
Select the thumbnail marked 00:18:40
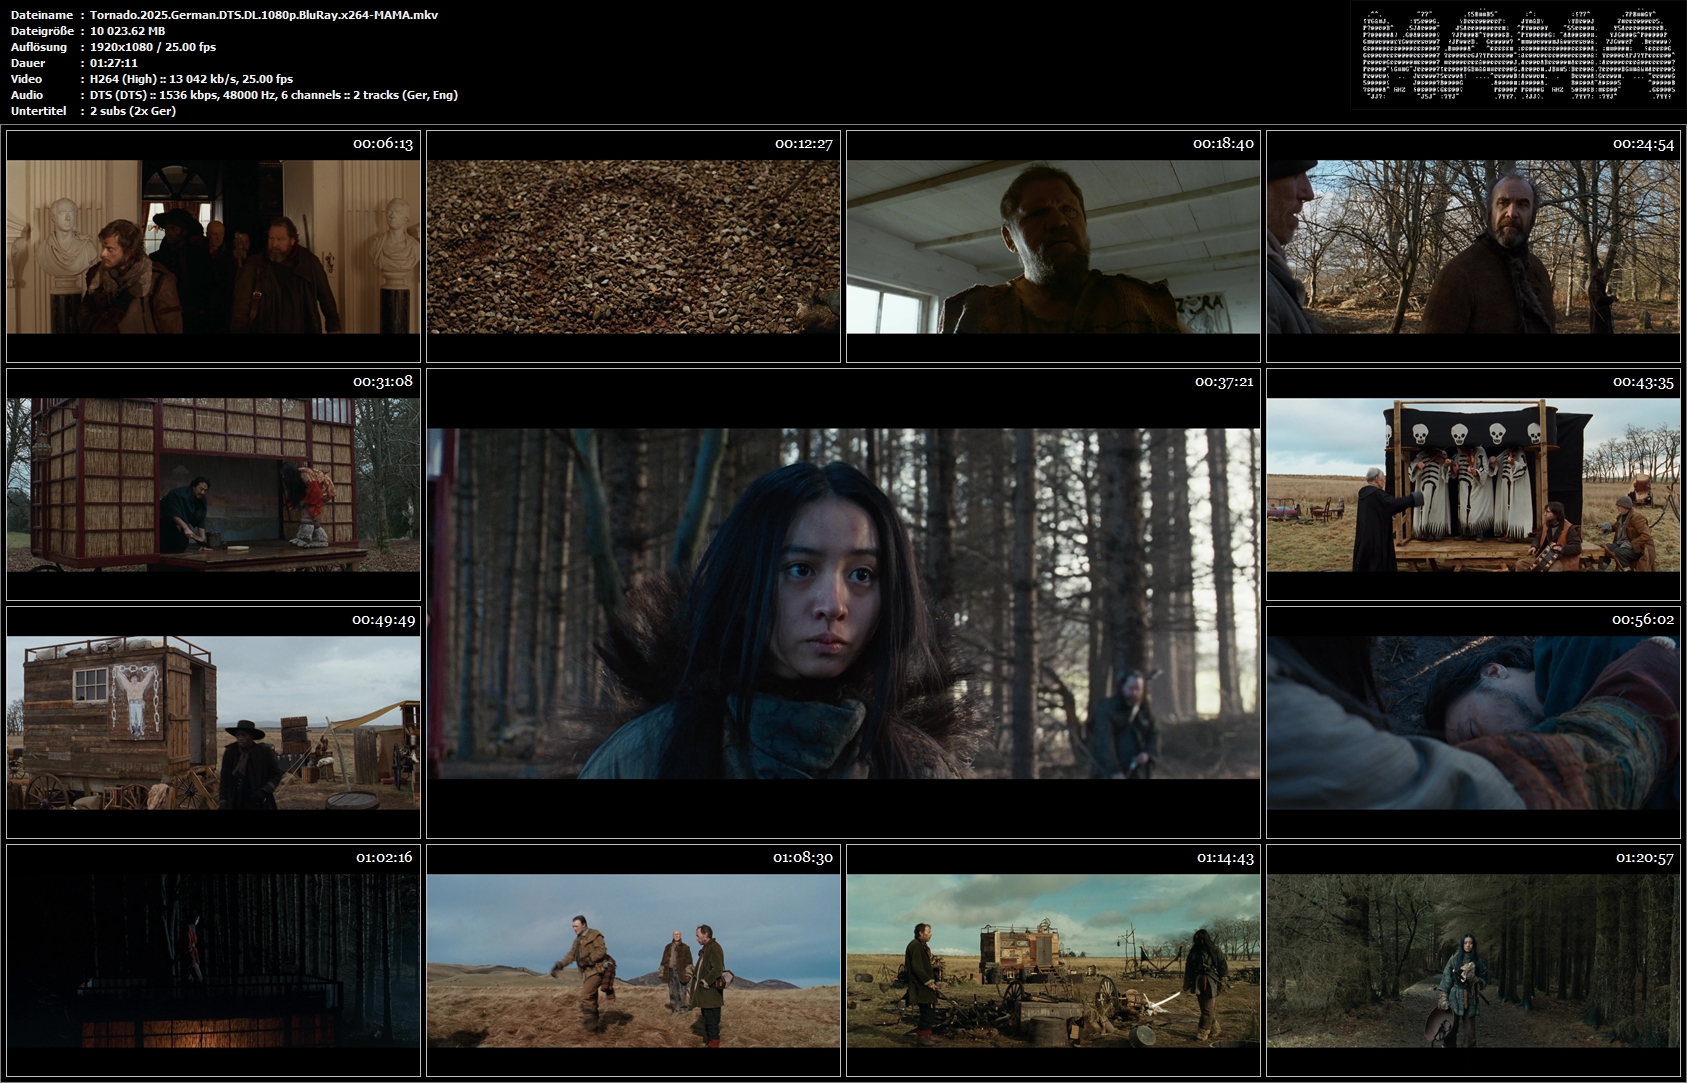pyautogui.click(x=1053, y=246)
